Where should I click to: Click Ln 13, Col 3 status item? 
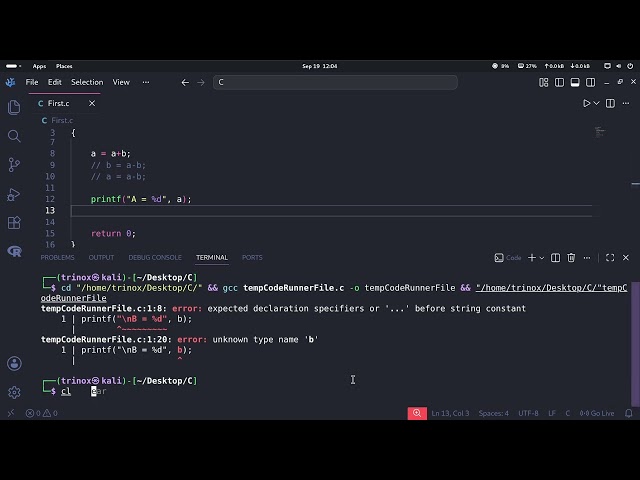point(450,413)
